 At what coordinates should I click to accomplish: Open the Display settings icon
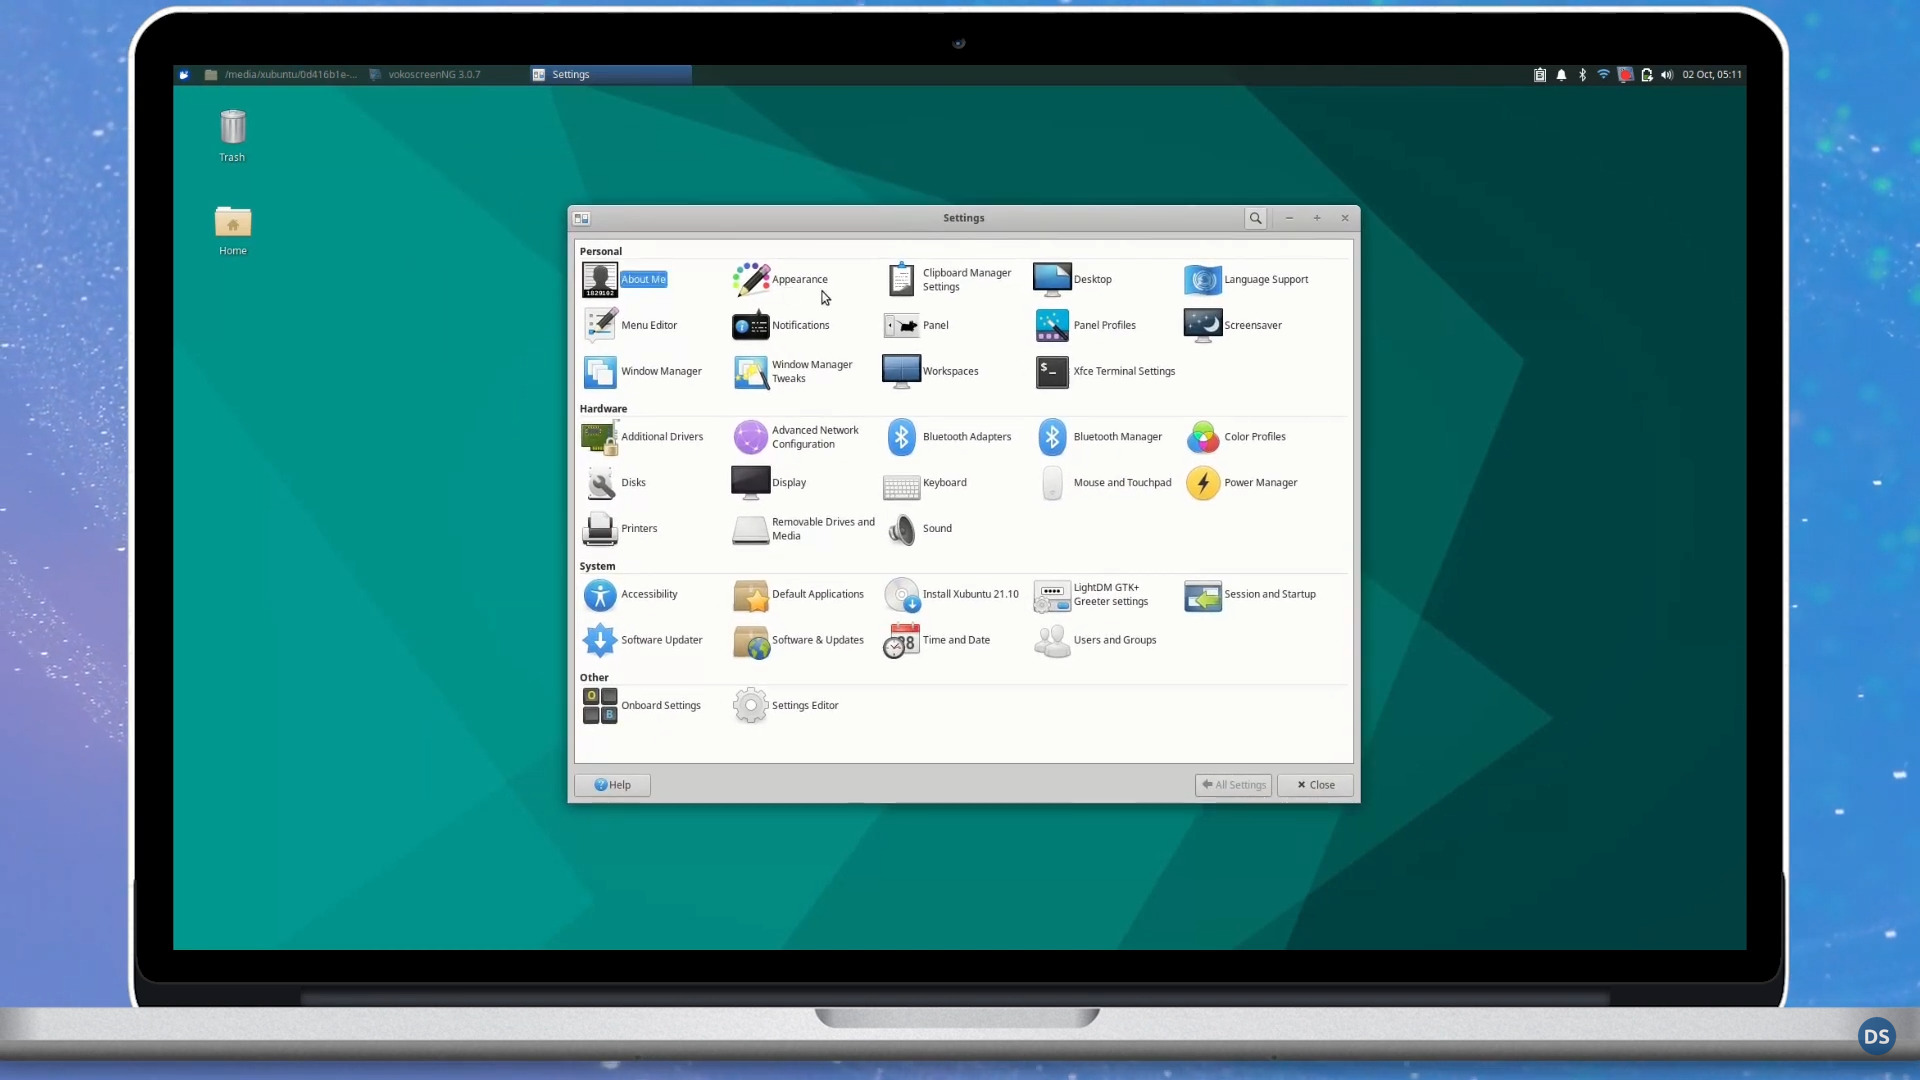pyautogui.click(x=751, y=483)
